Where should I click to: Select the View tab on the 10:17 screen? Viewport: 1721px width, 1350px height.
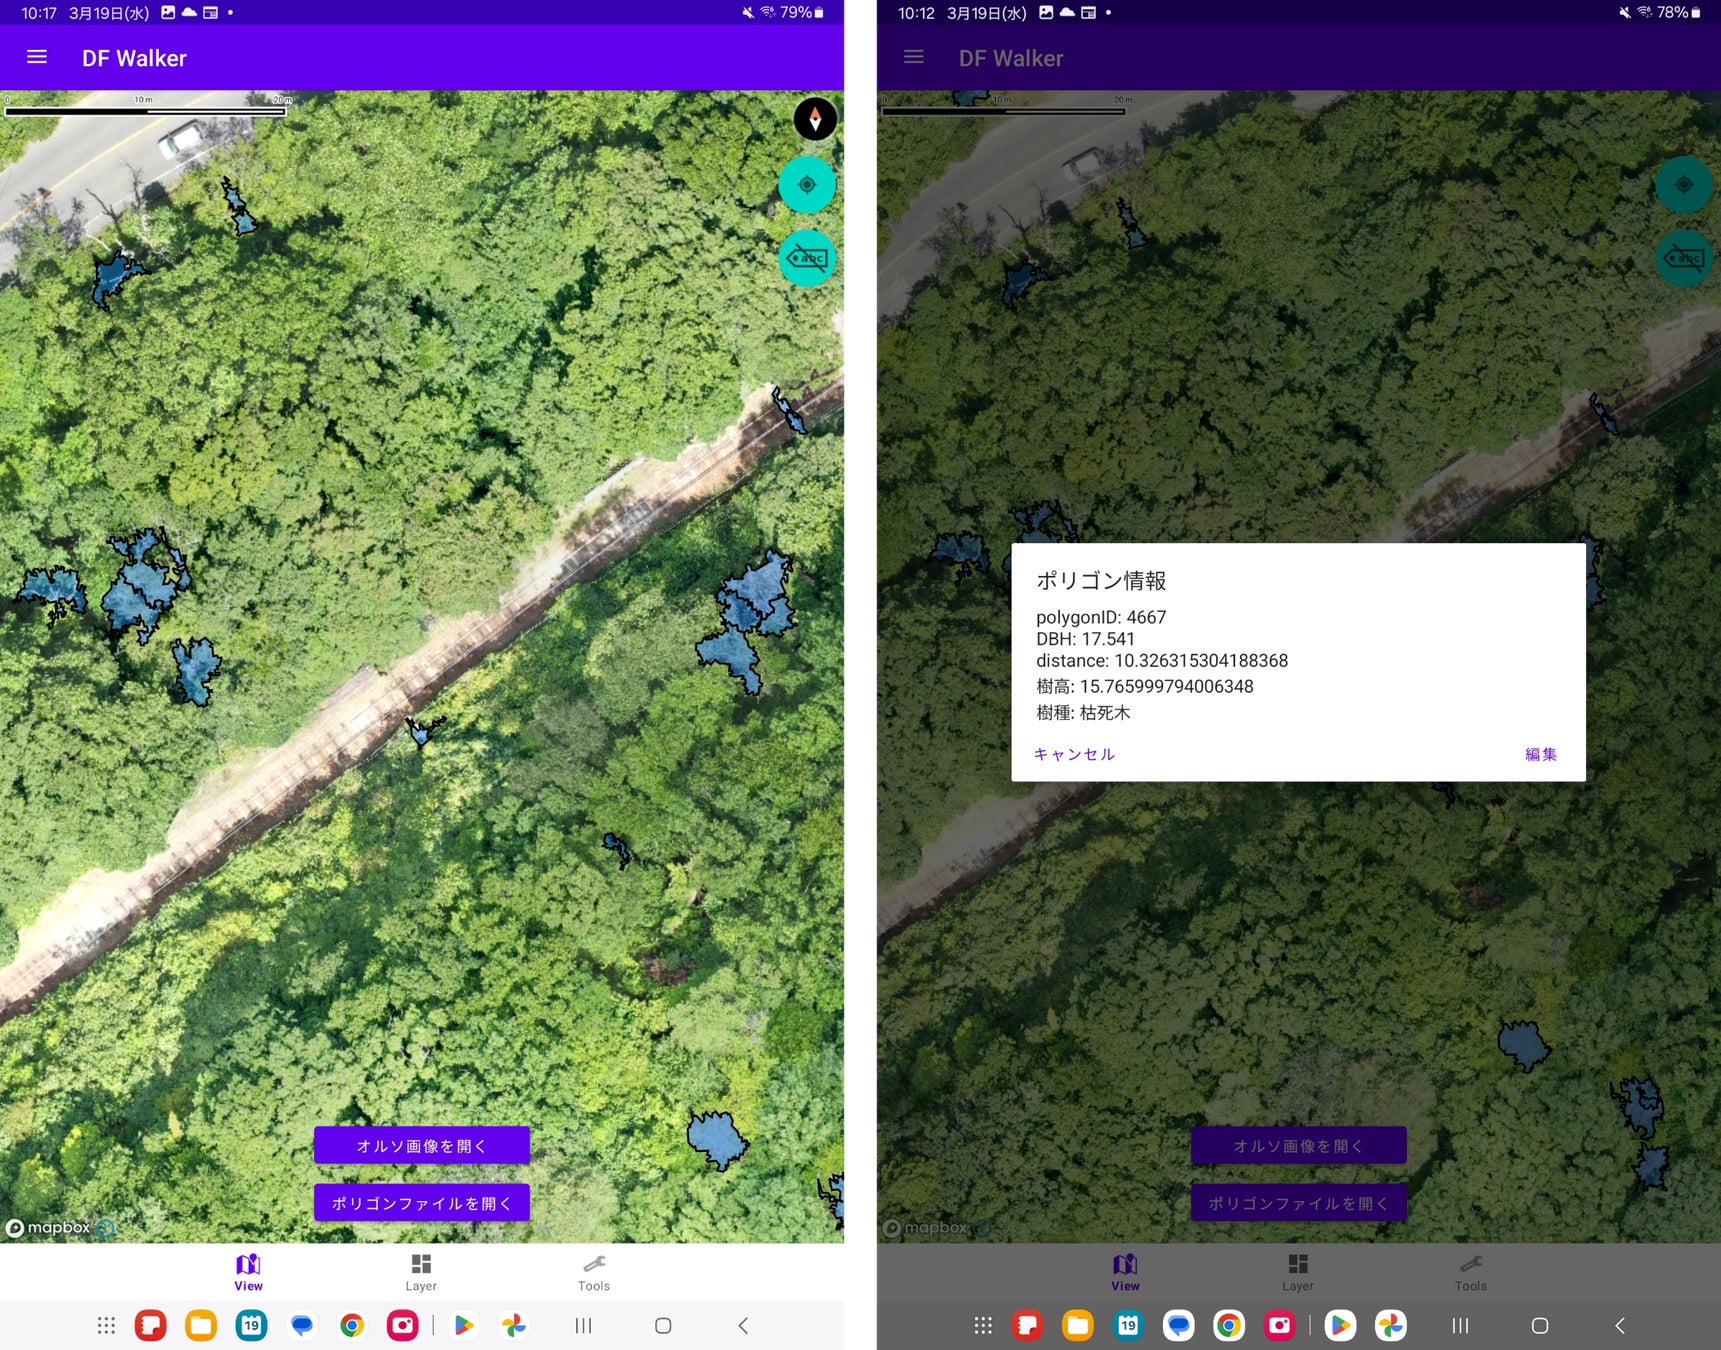coord(248,1272)
